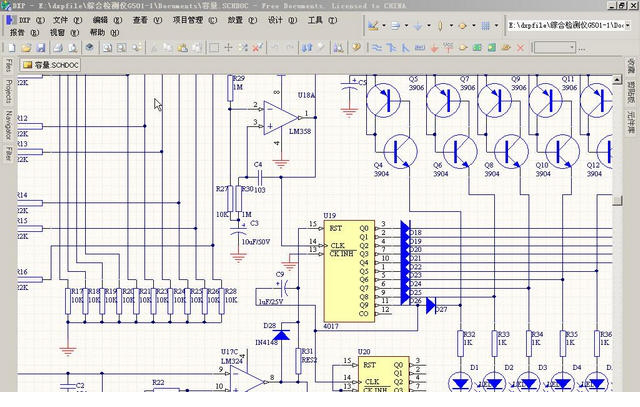The width and height of the screenshot is (640, 407).
Task: Open the 元件库 panel tab on the right
Action: [631, 122]
